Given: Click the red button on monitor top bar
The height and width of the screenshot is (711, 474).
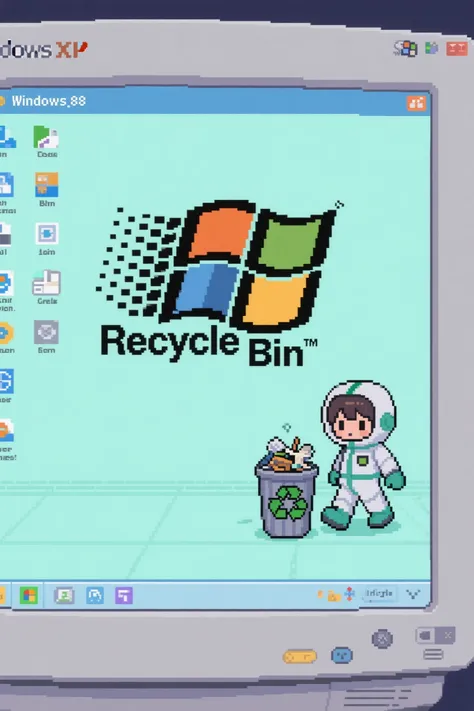Looking at the screenshot, I should click(457, 49).
